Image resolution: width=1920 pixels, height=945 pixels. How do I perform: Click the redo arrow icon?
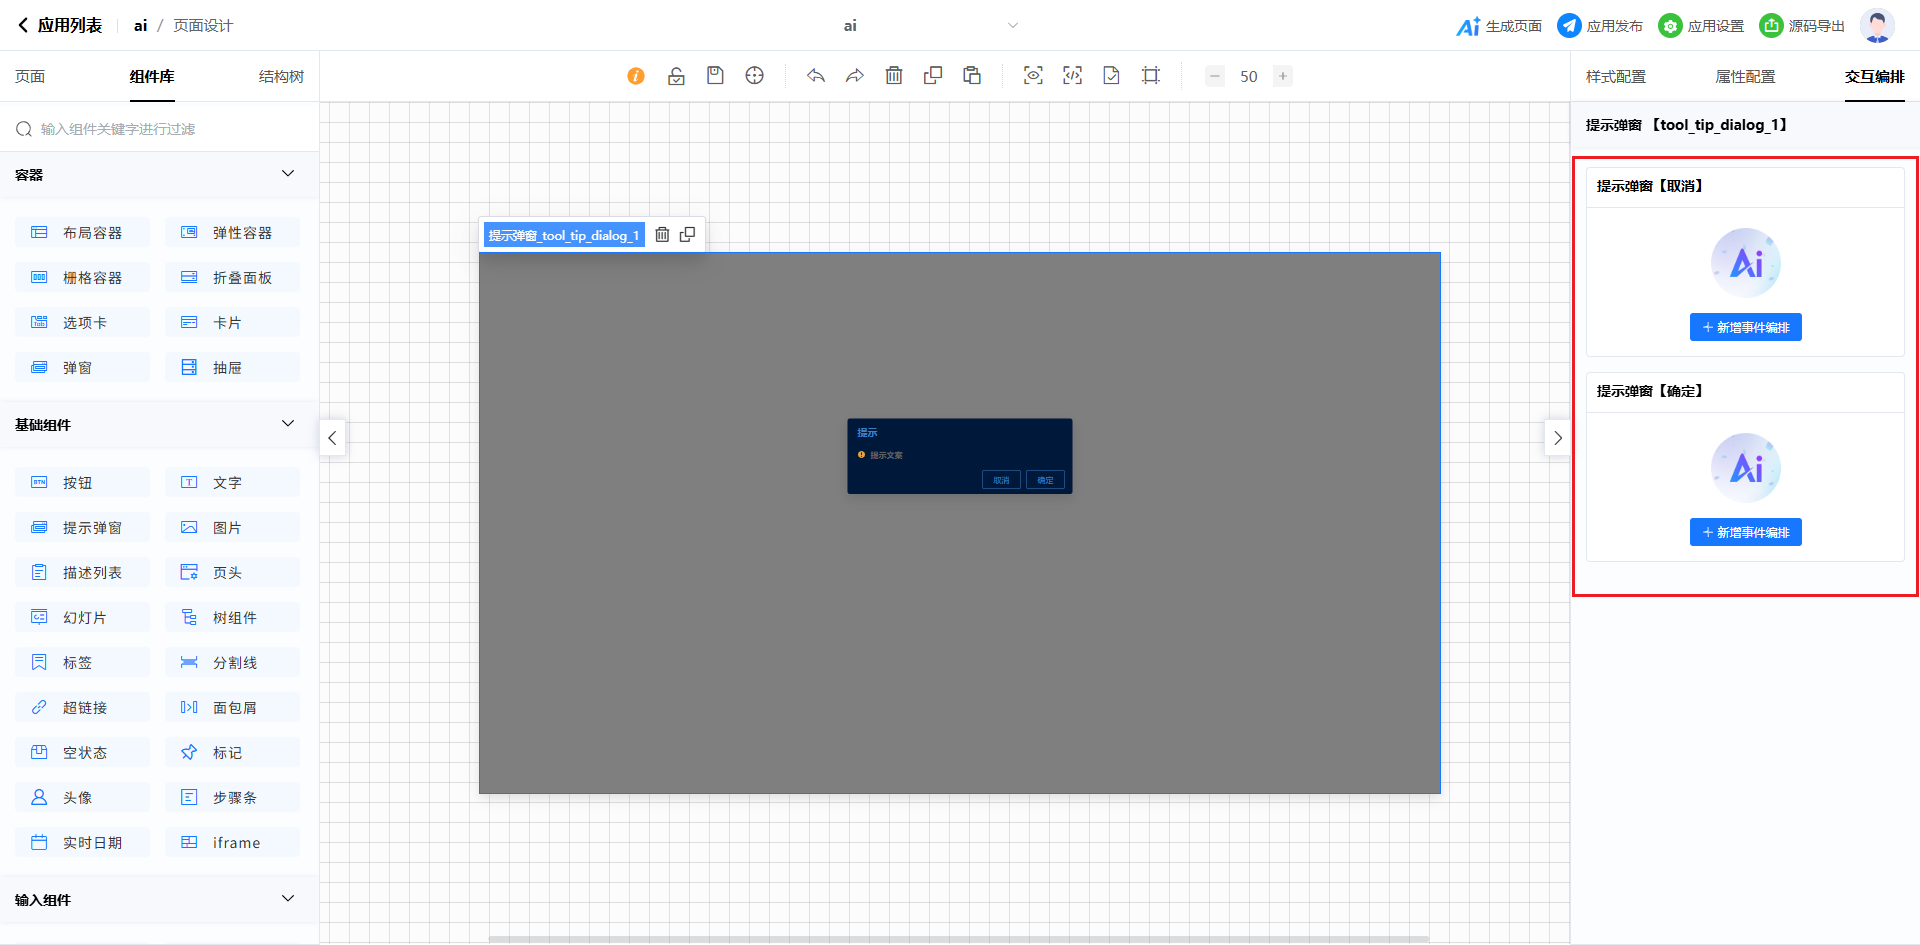coord(855,76)
